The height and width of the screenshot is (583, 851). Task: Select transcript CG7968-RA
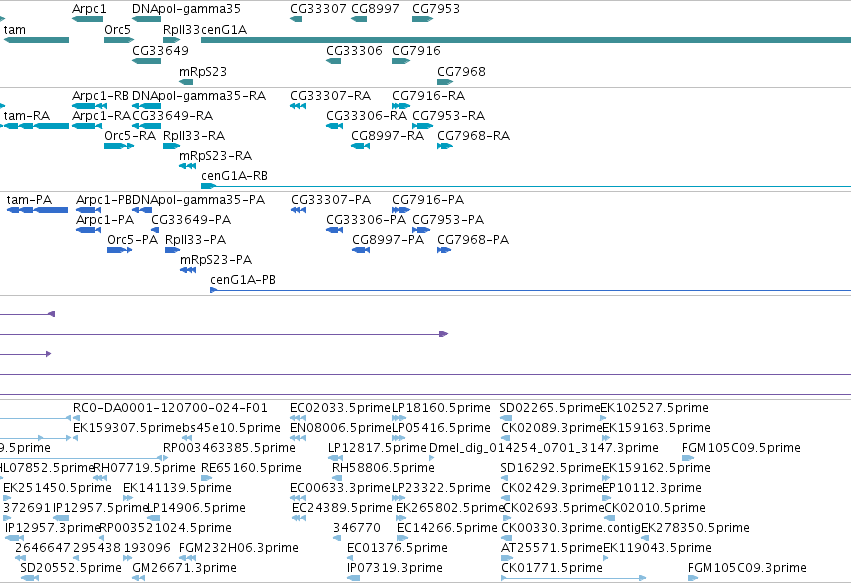coord(473,136)
